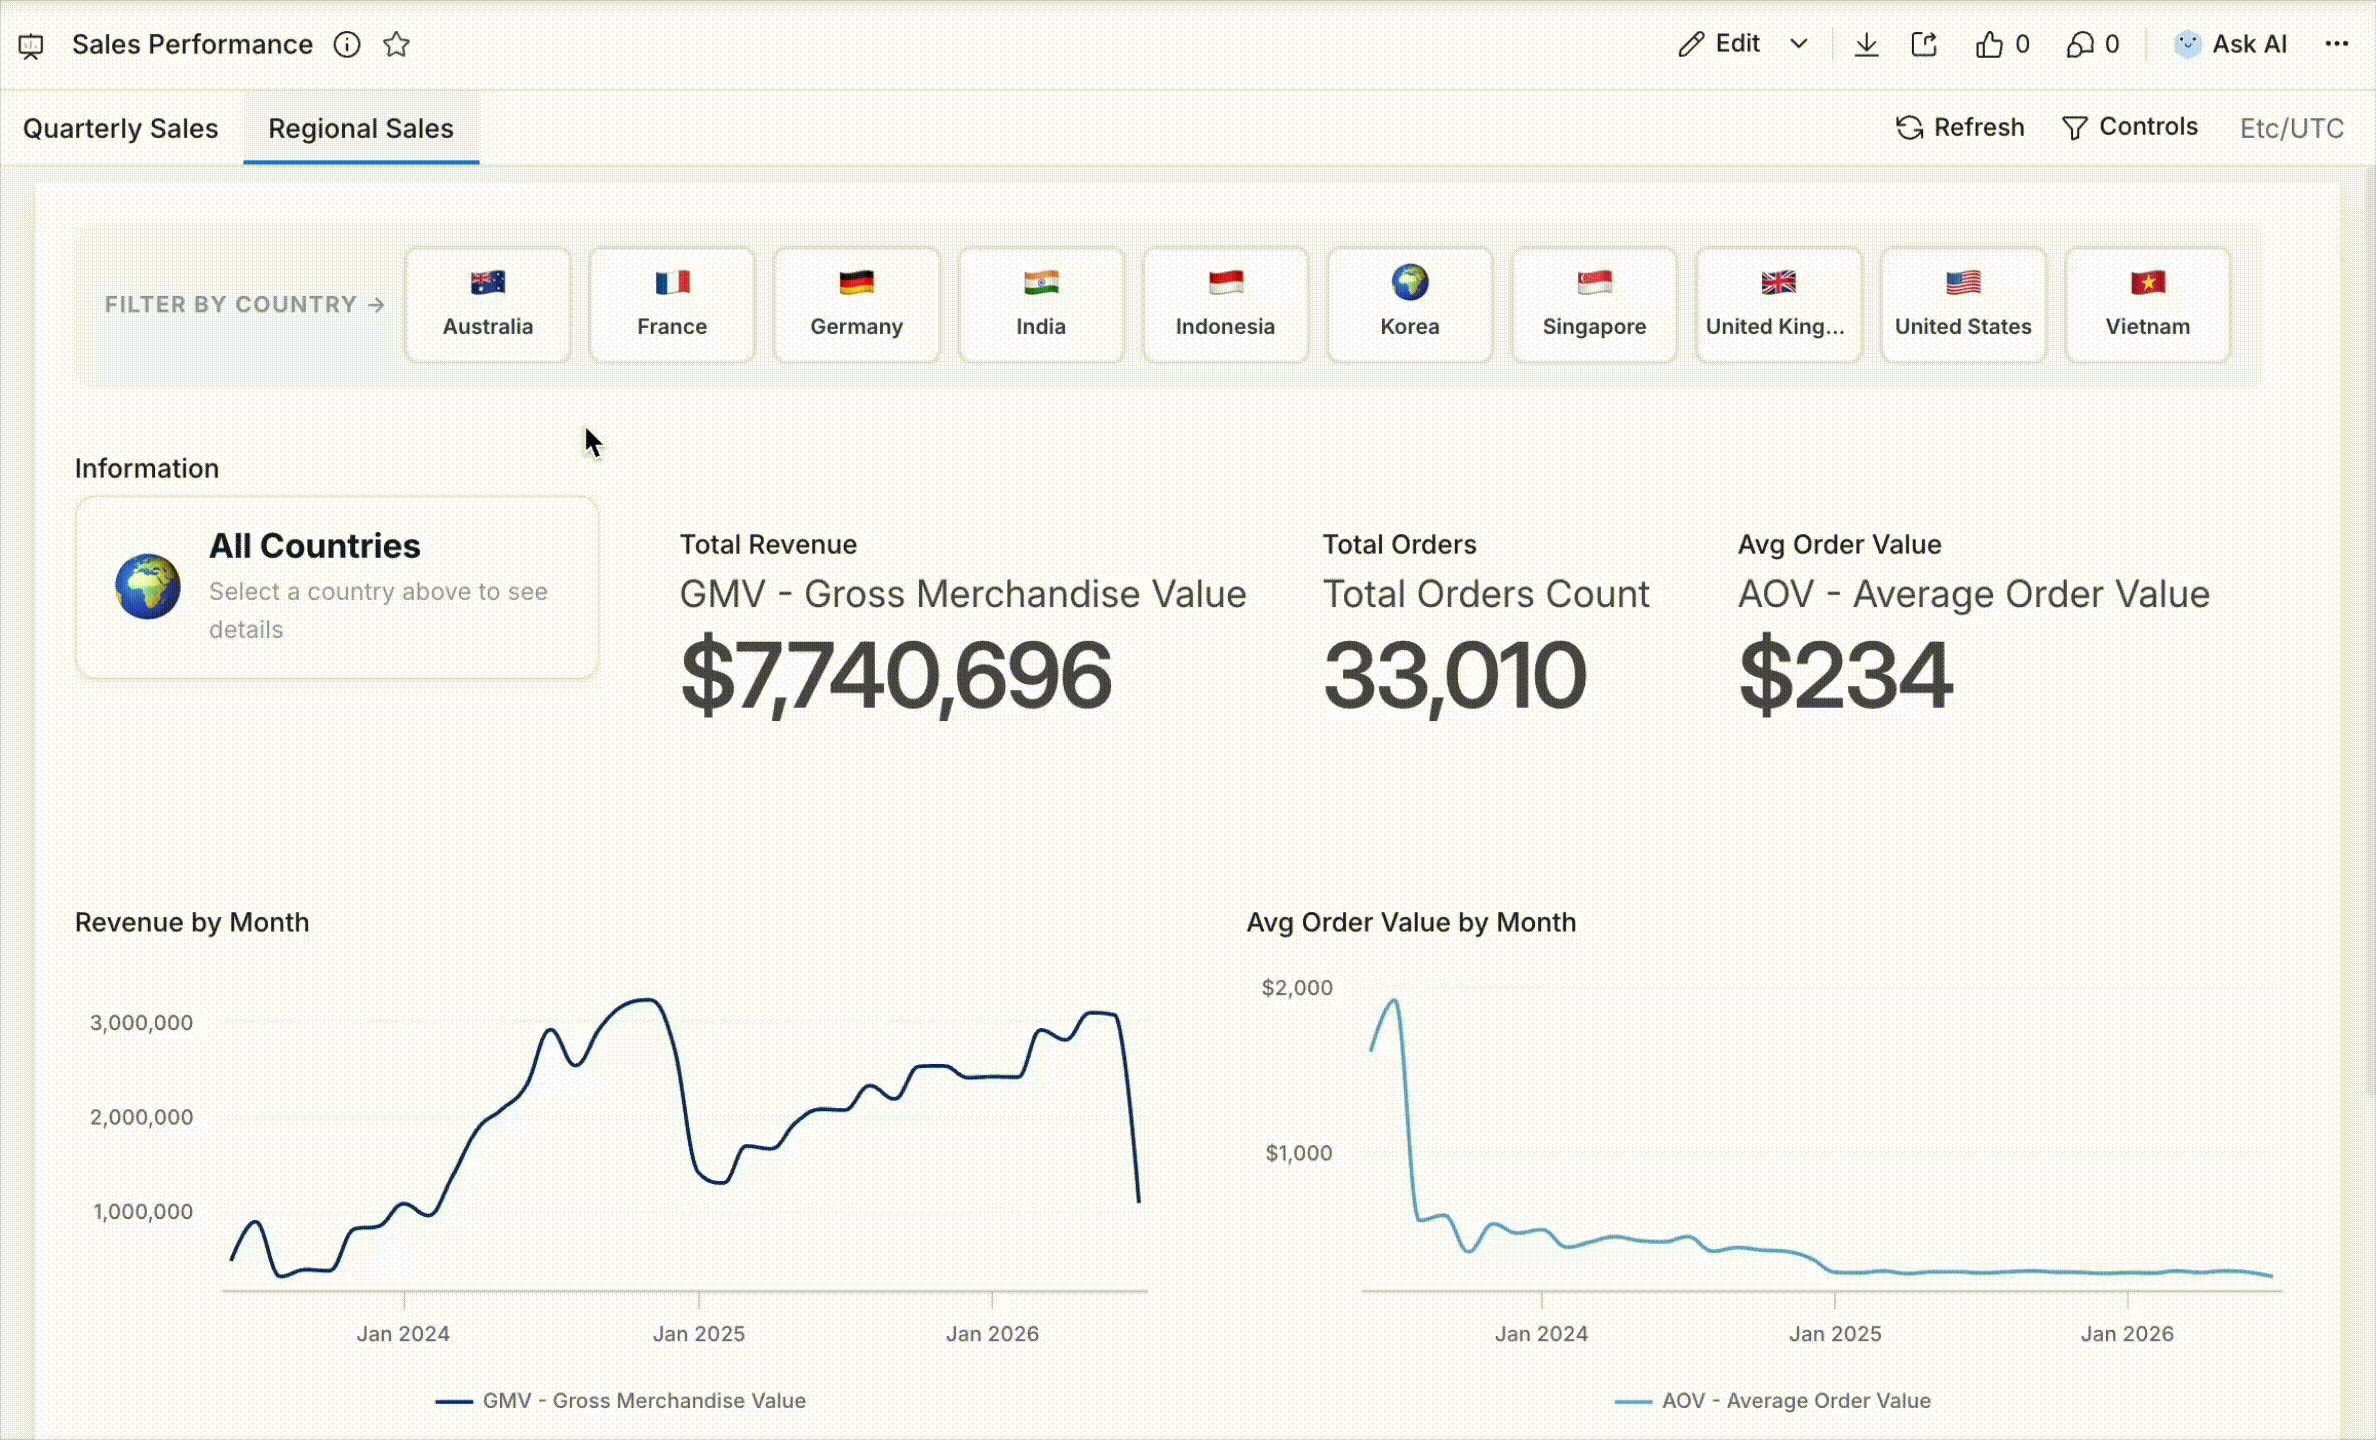Click the Information section heading

click(147, 468)
